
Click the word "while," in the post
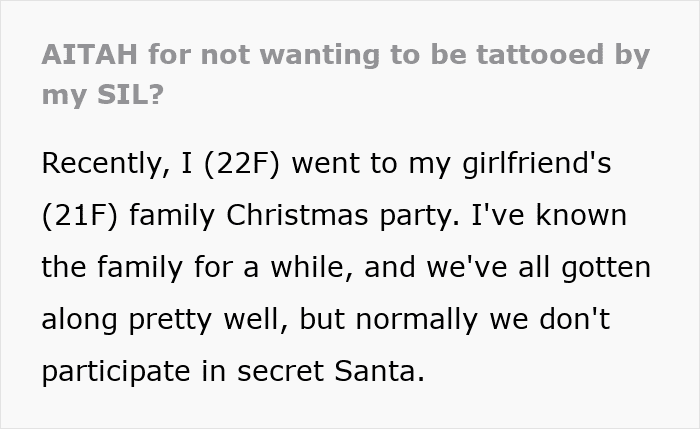[301, 267]
